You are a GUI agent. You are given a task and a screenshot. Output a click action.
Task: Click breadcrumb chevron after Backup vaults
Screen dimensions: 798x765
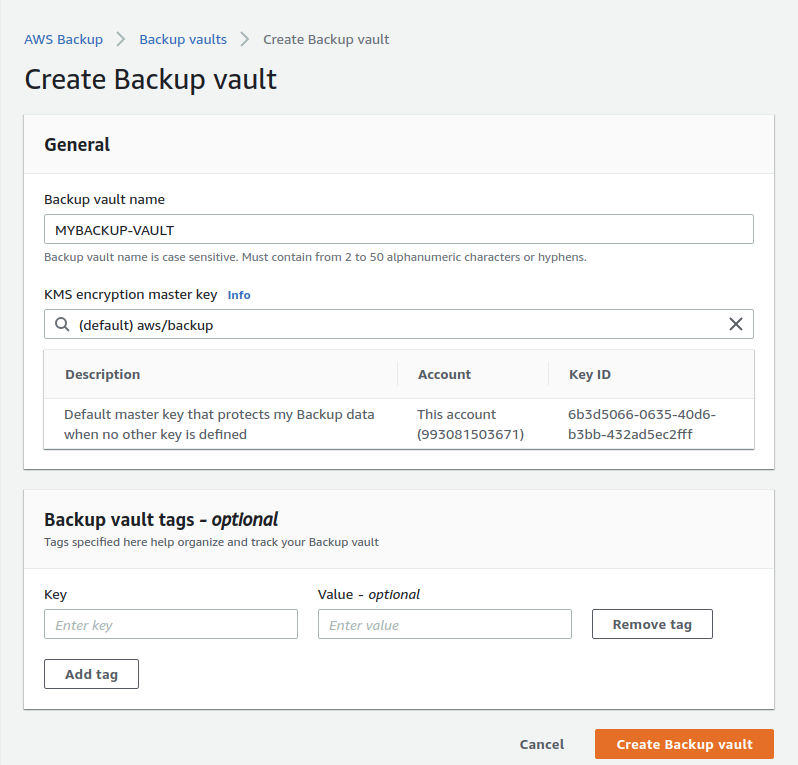[245, 40]
